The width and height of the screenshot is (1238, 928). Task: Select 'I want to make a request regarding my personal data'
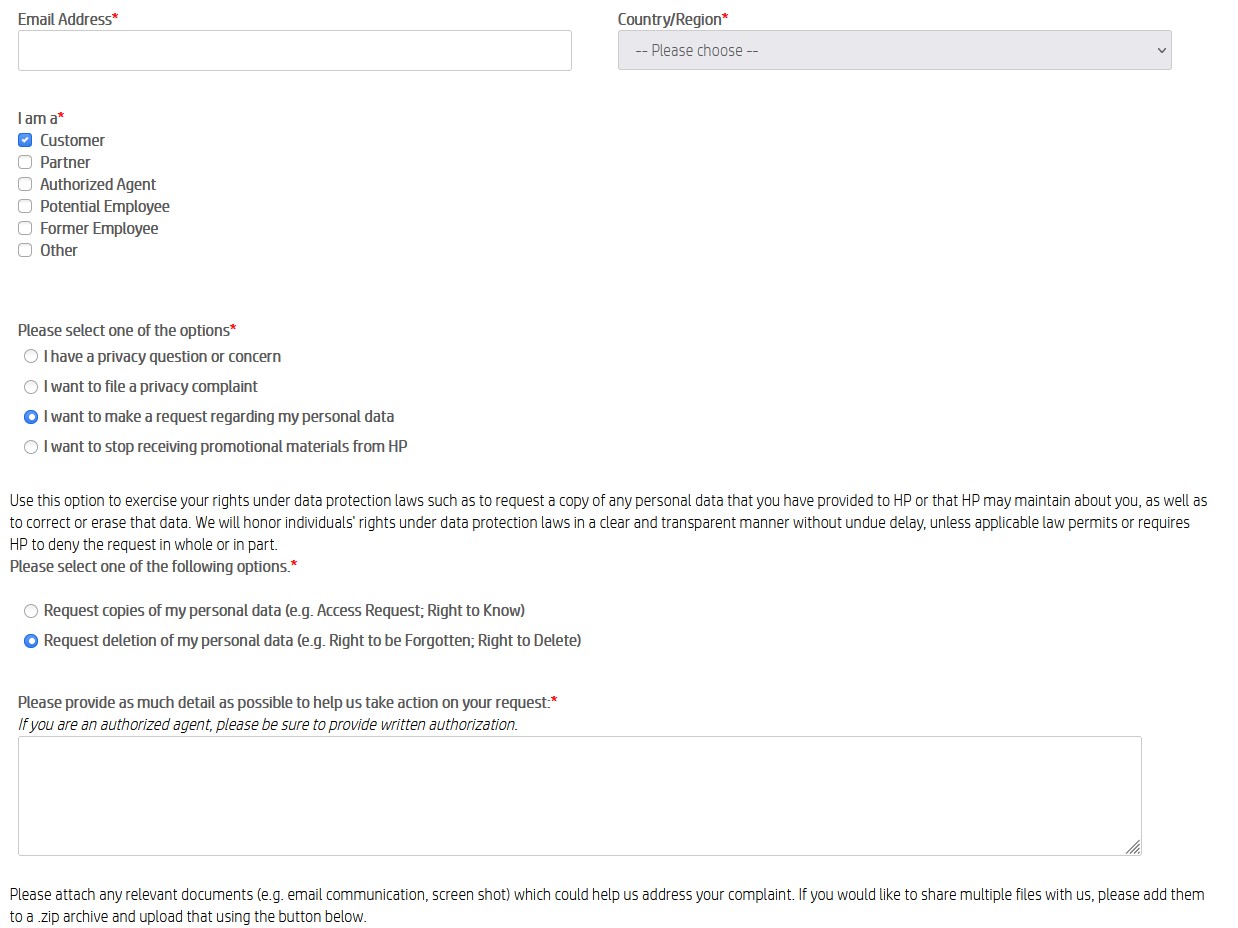coord(30,417)
